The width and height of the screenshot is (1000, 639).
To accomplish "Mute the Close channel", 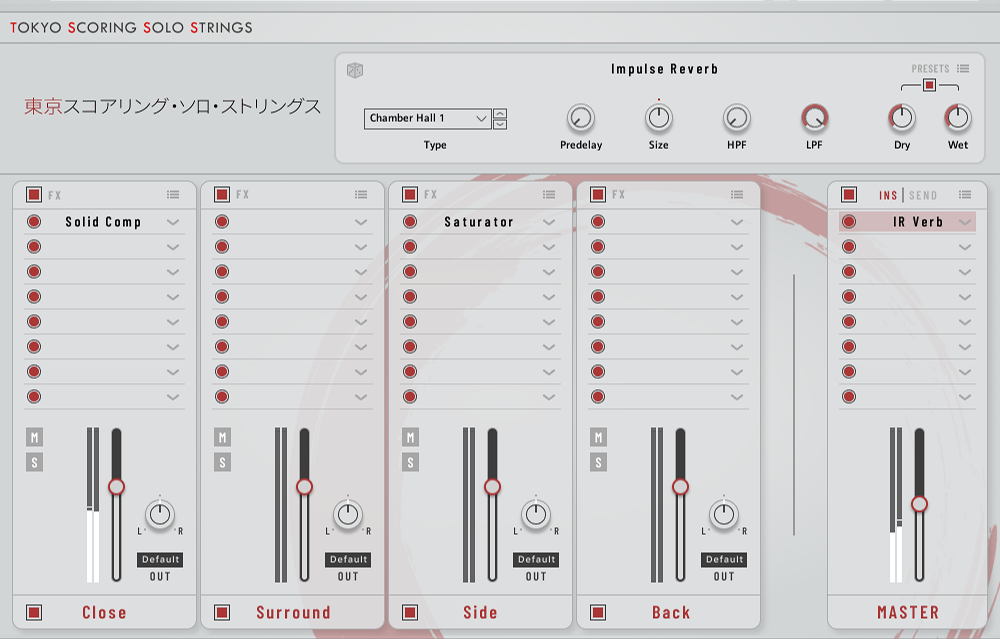I will click(x=35, y=437).
